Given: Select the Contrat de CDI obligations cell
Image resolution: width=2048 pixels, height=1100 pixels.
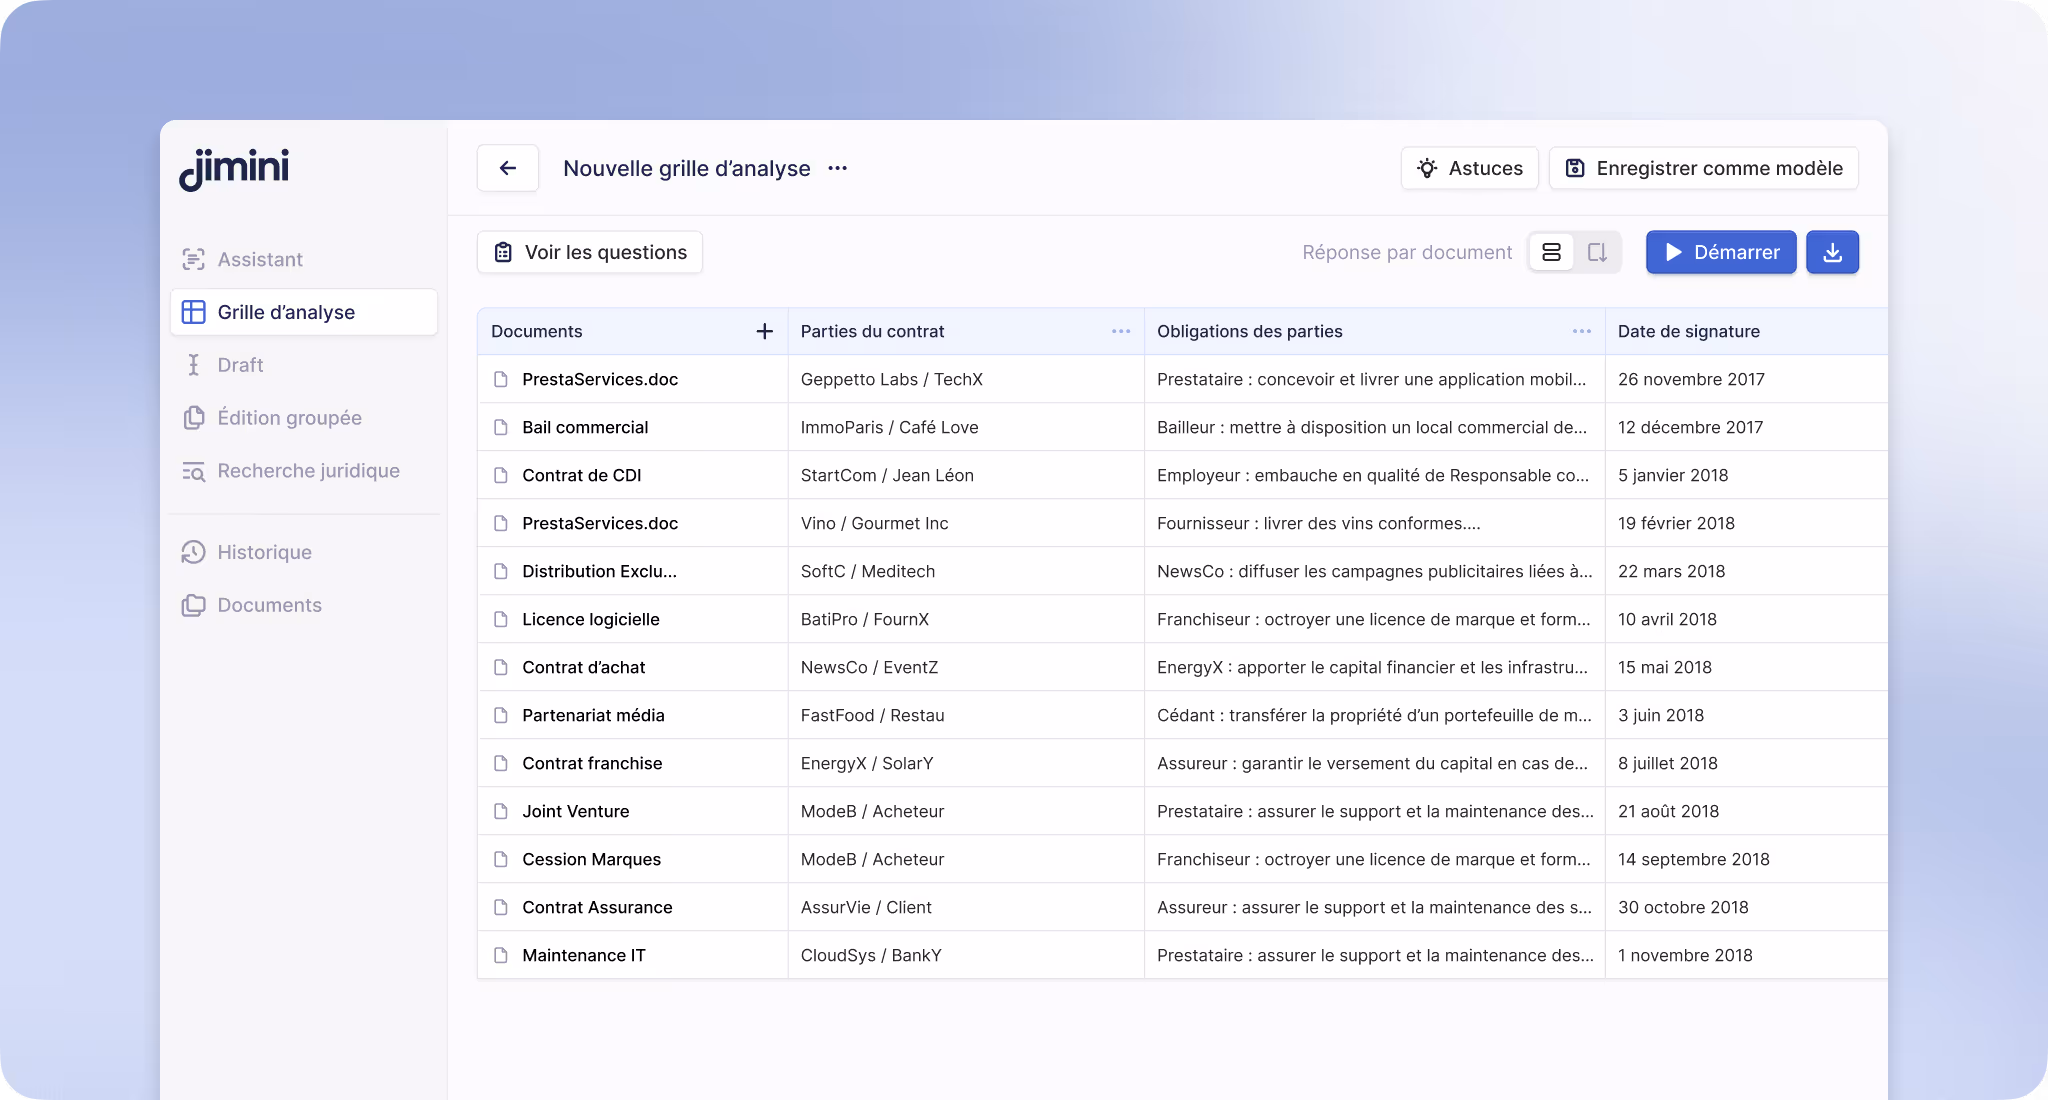Looking at the screenshot, I should coord(1372,475).
